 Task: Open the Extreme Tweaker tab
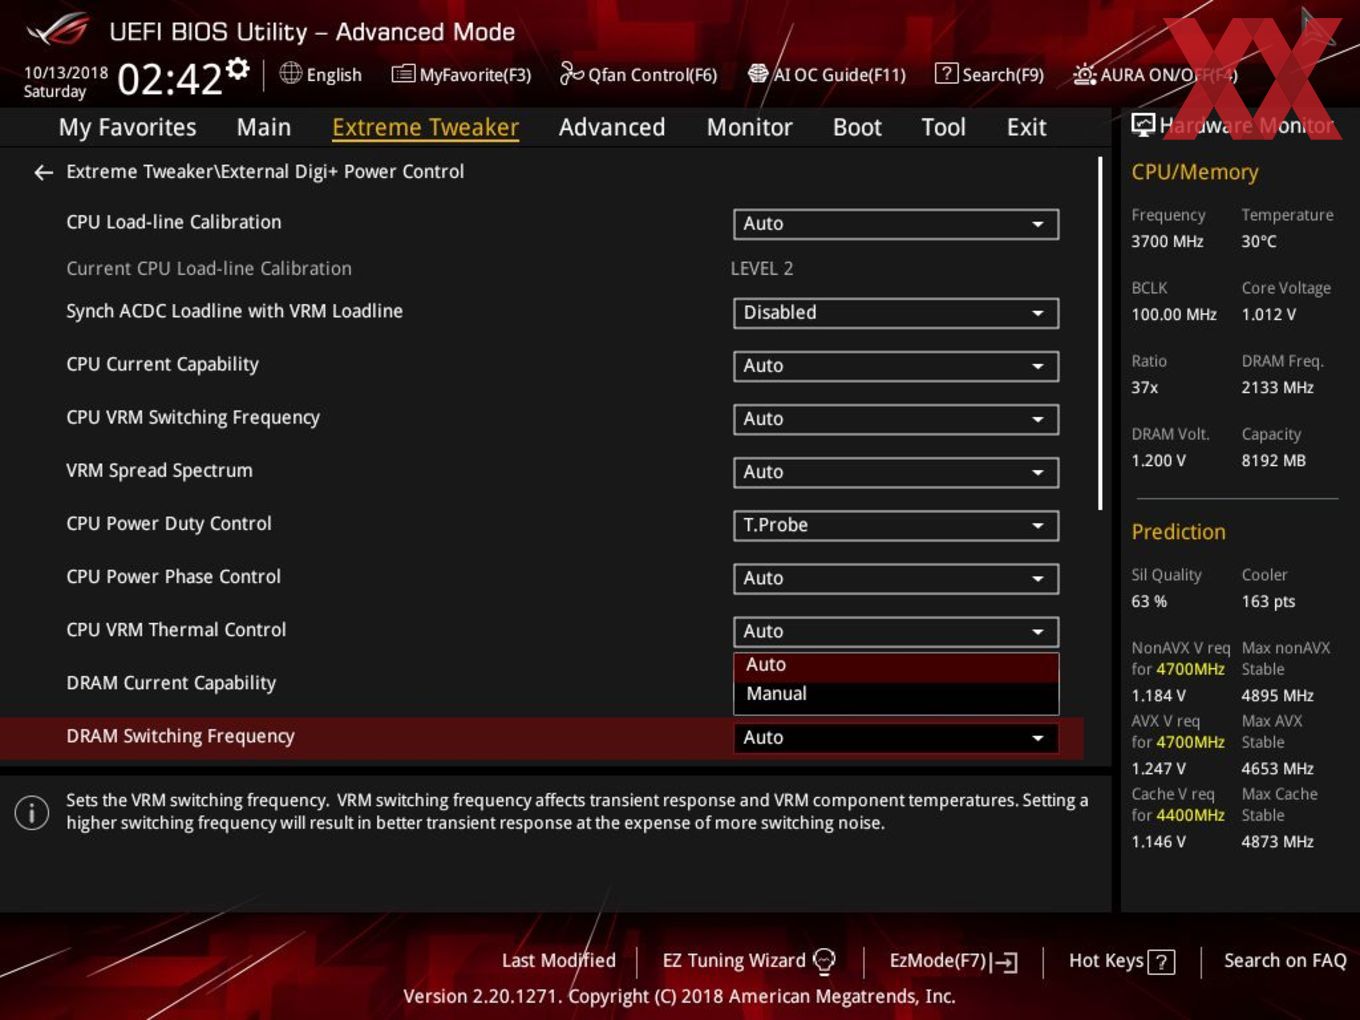(x=425, y=127)
